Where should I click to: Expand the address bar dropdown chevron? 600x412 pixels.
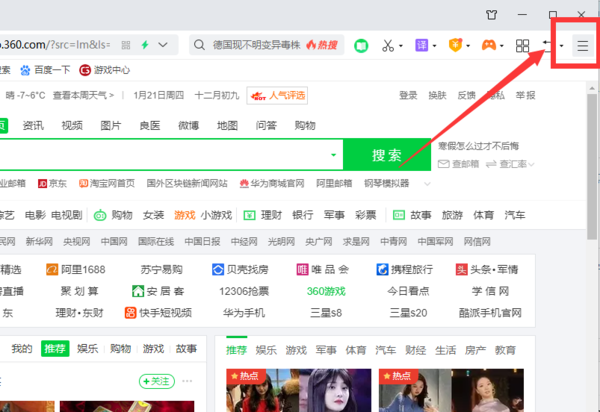(164, 45)
